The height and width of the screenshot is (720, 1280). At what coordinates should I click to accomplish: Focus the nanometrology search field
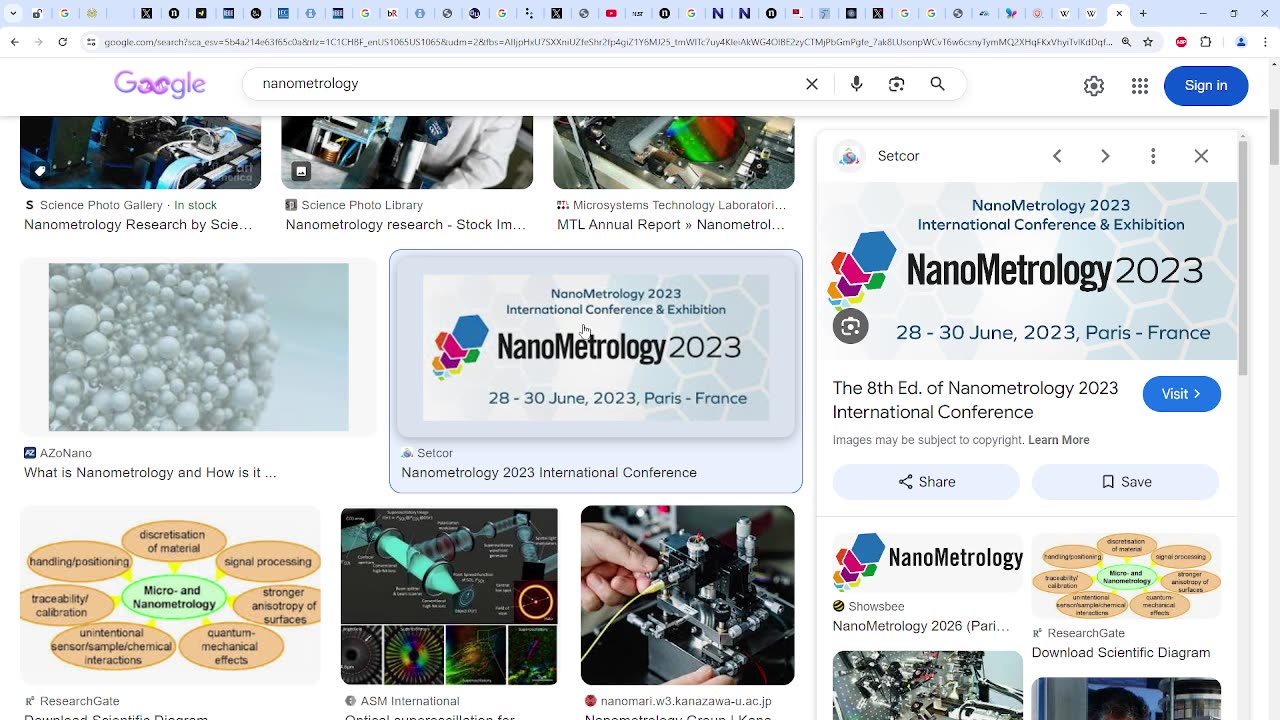(525, 84)
